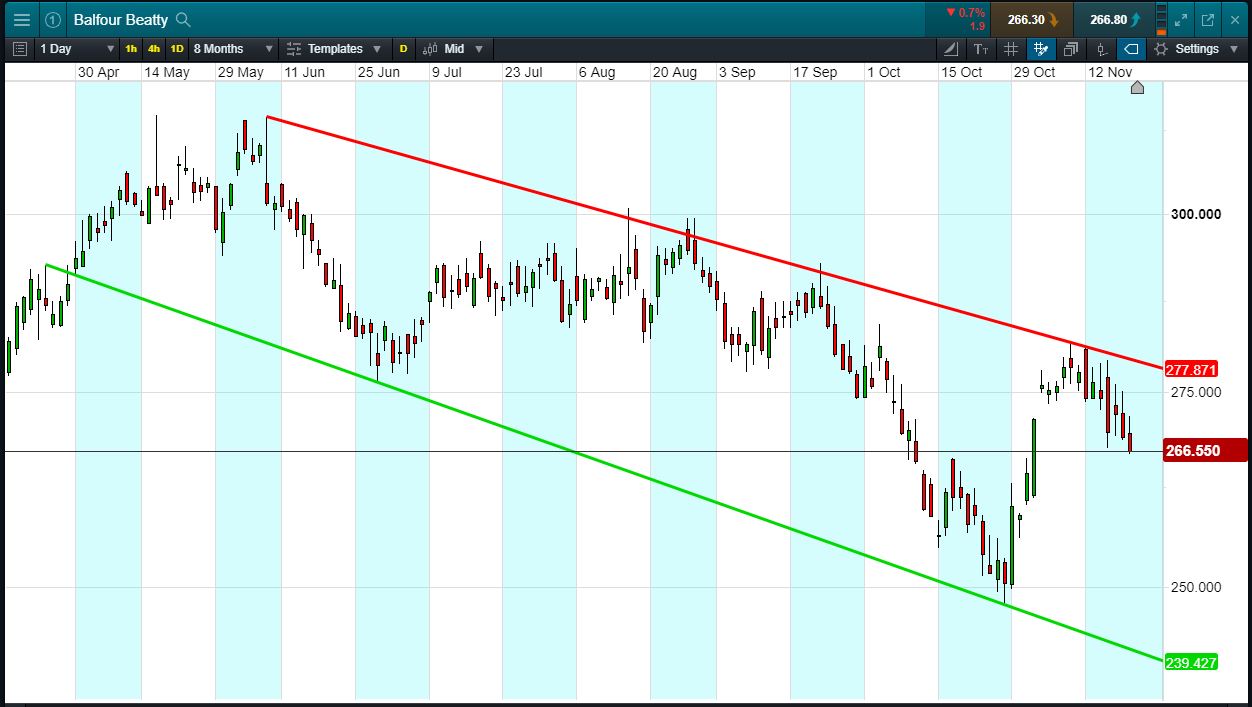The height and width of the screenshot is (707, 1252).
Task: Open the drawing tools triangle icon
Action: 951,48
